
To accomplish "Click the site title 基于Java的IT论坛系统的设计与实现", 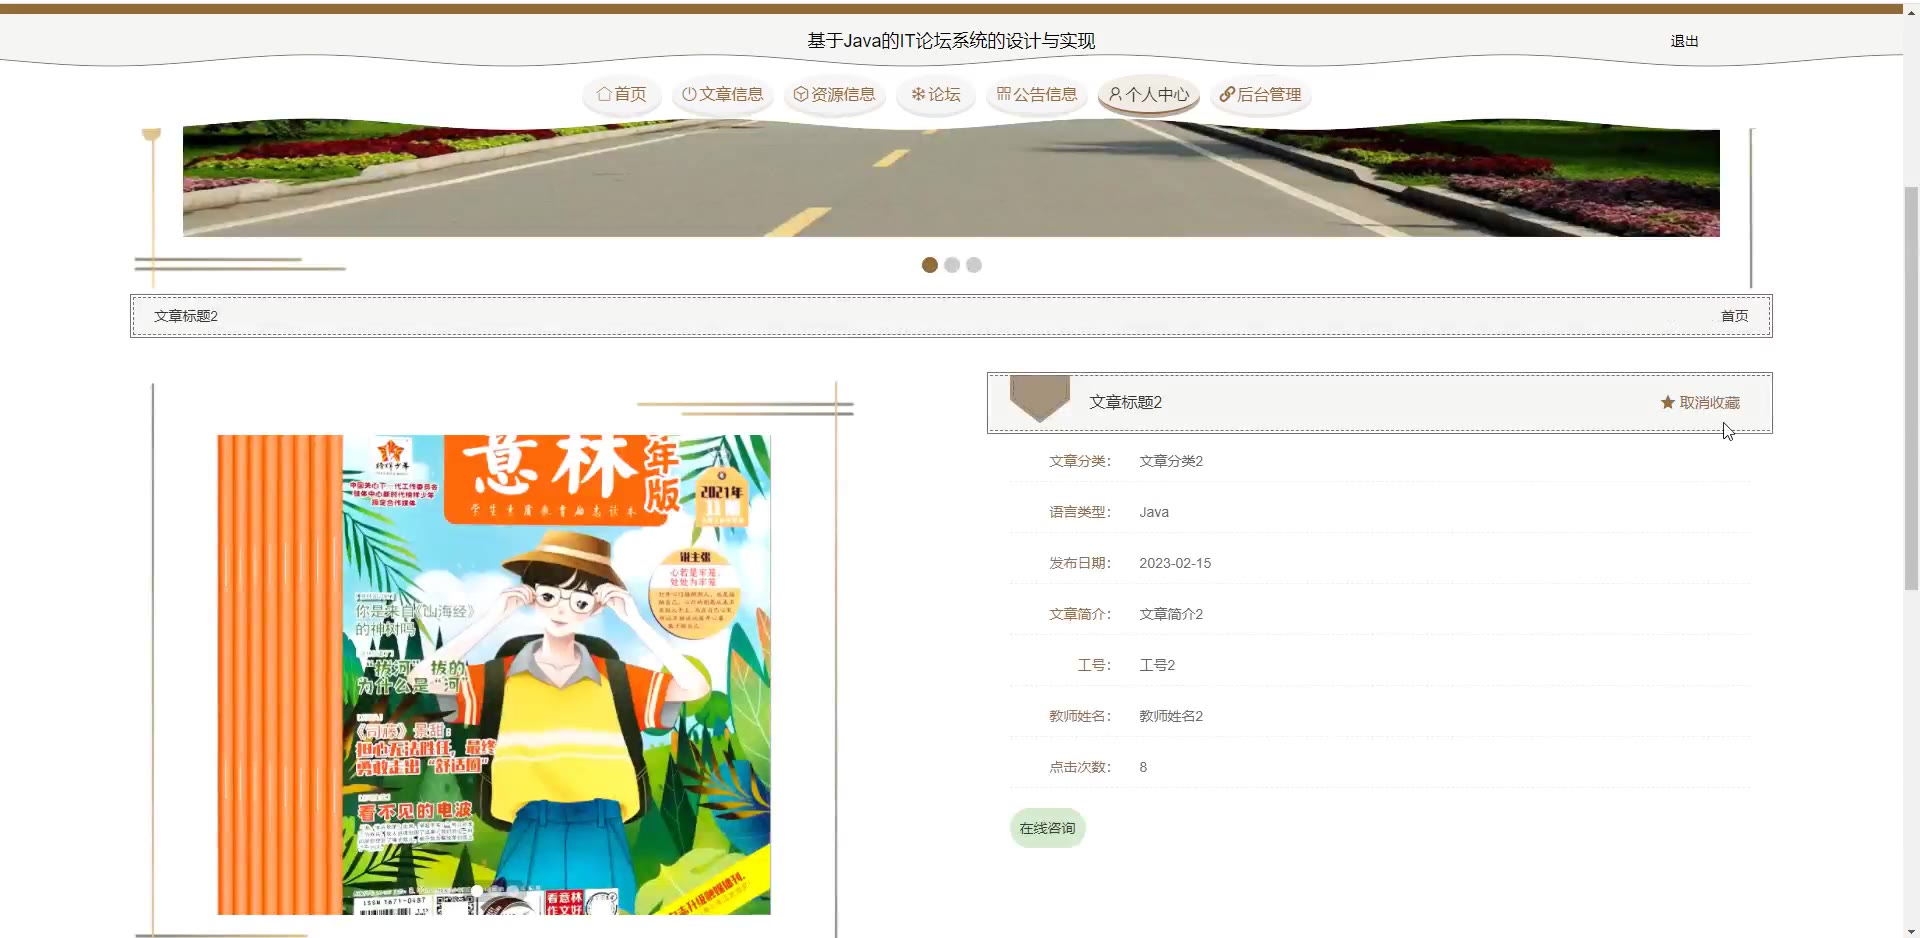I will [x=951, y=41].
